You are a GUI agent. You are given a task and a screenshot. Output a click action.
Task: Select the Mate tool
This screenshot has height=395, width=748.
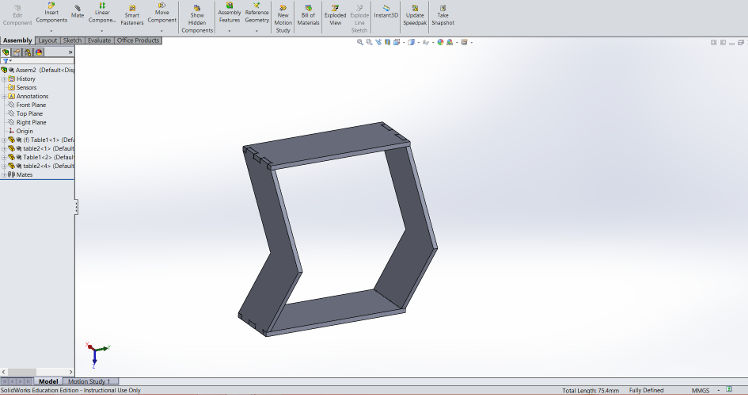[x=77, y=12]
